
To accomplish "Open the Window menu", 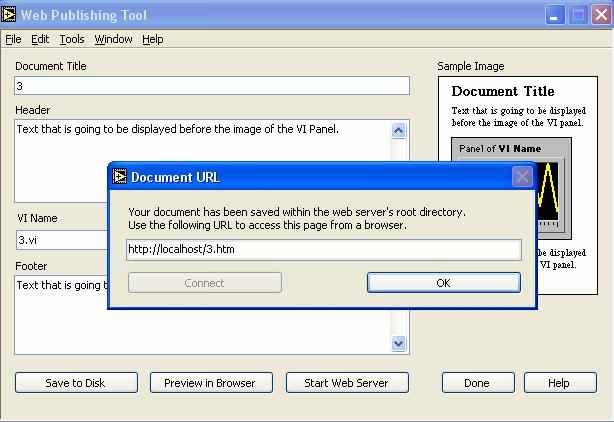I will pos(113,39).
